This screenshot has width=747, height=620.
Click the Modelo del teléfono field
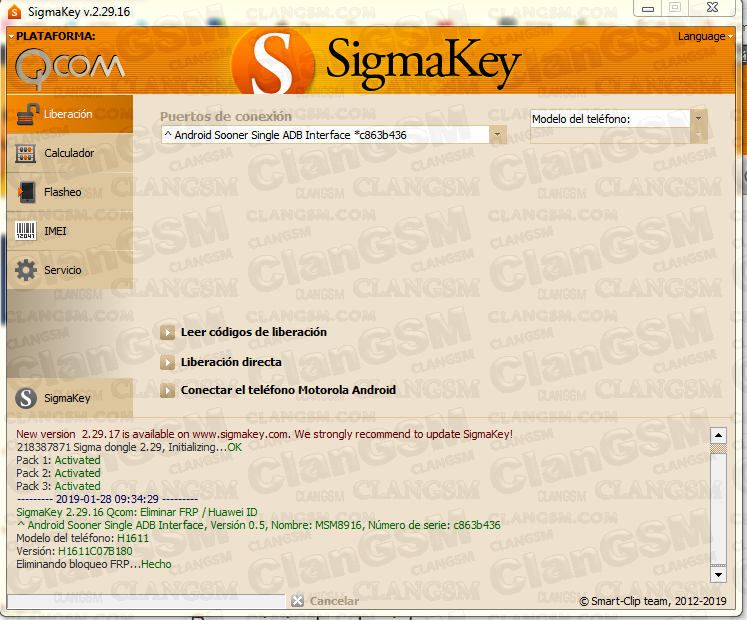click(610, 119)
